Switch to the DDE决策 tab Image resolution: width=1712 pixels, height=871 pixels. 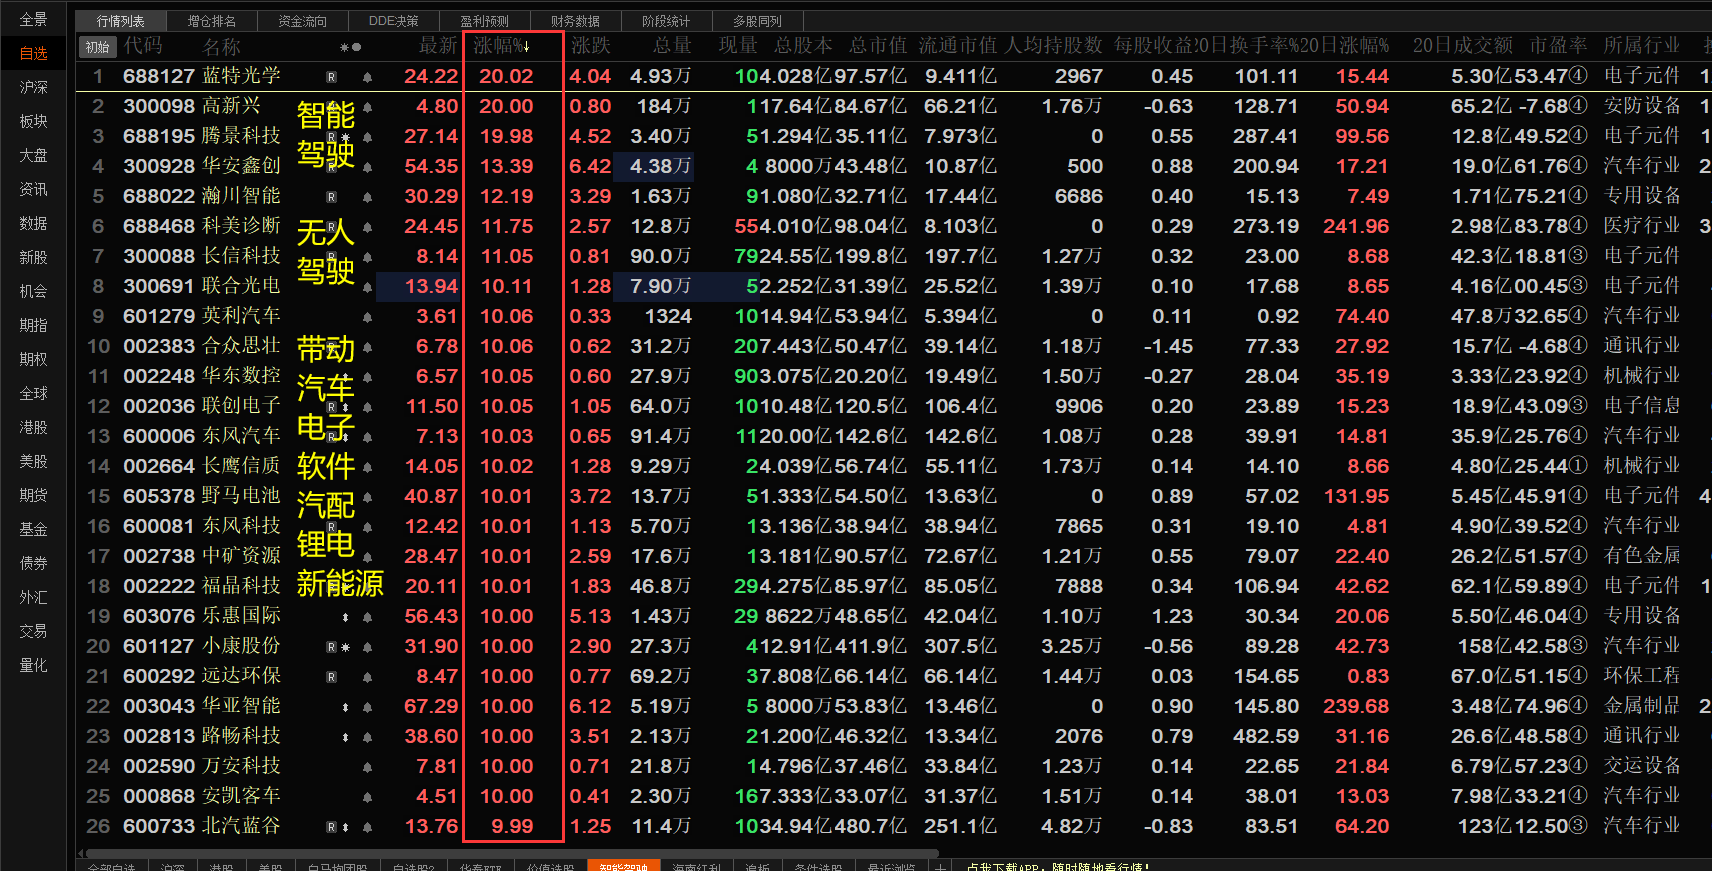(x=393, y=21)
